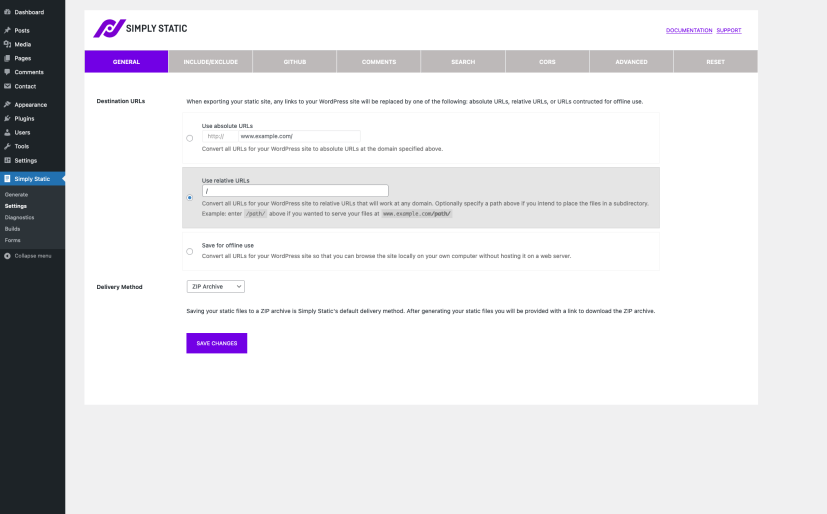Select Use relative URLs radio button
Viewport: 827px width, 514px height.
tap(190, 197)
